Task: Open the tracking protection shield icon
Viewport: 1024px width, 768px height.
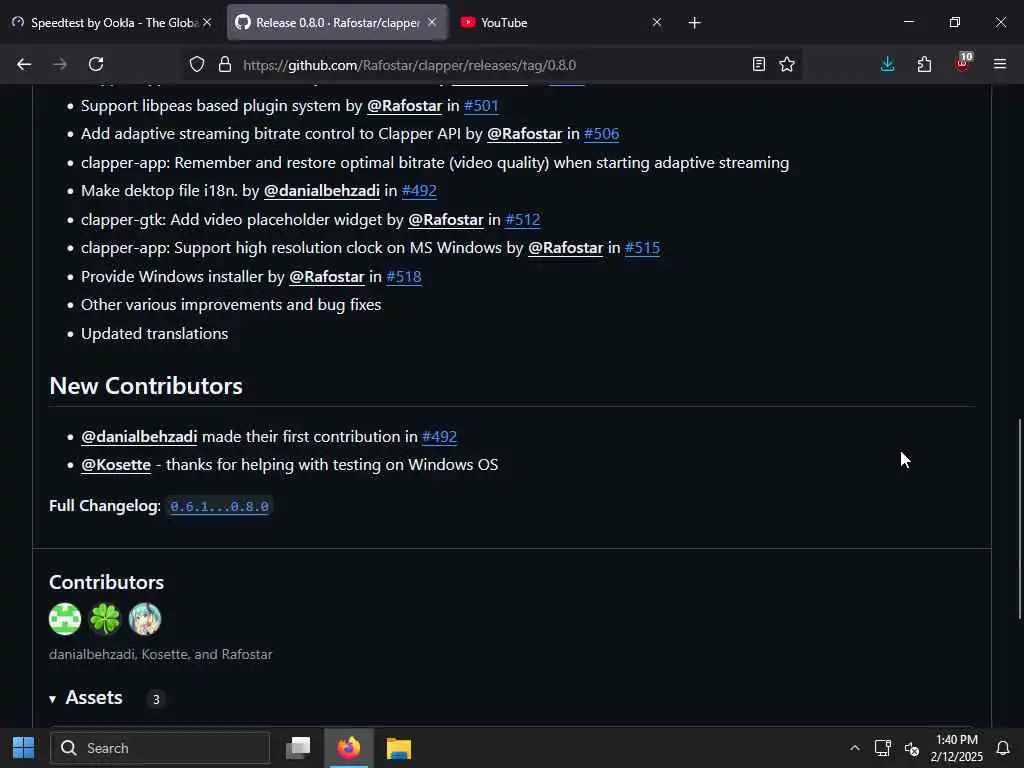Action: coord(197,64)
